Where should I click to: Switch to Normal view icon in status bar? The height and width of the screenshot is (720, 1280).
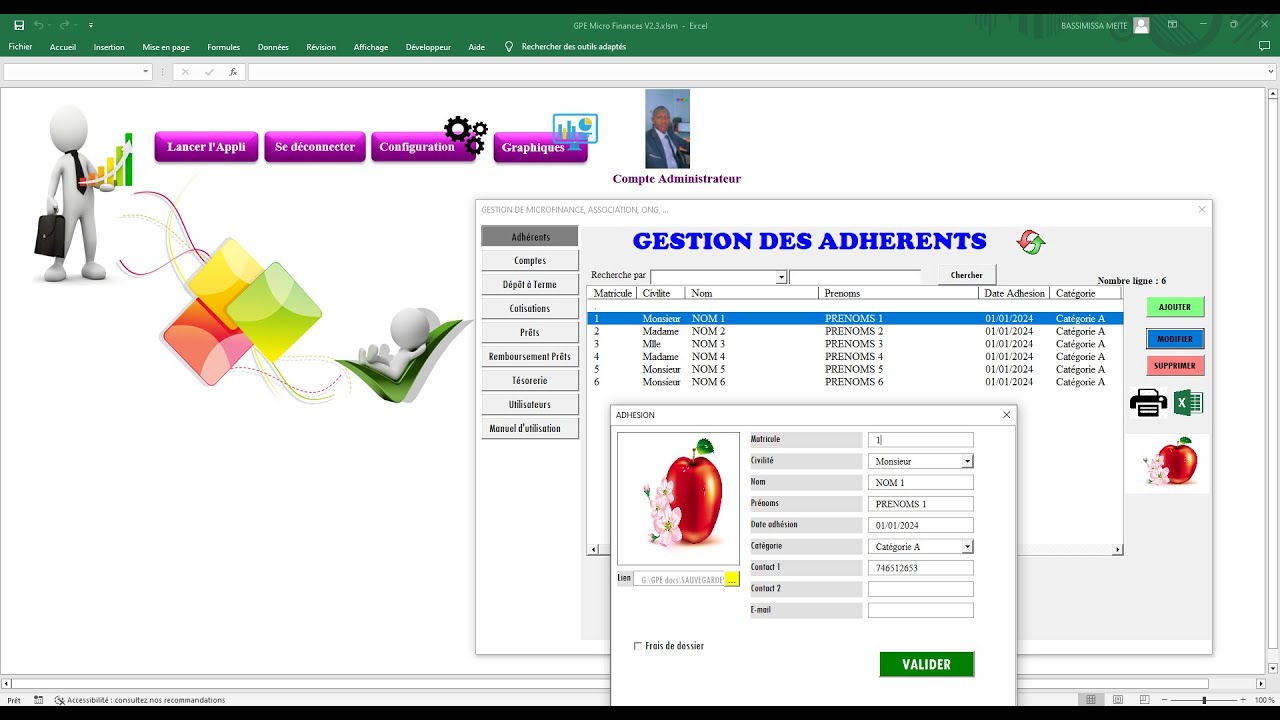pos(1091,700)
